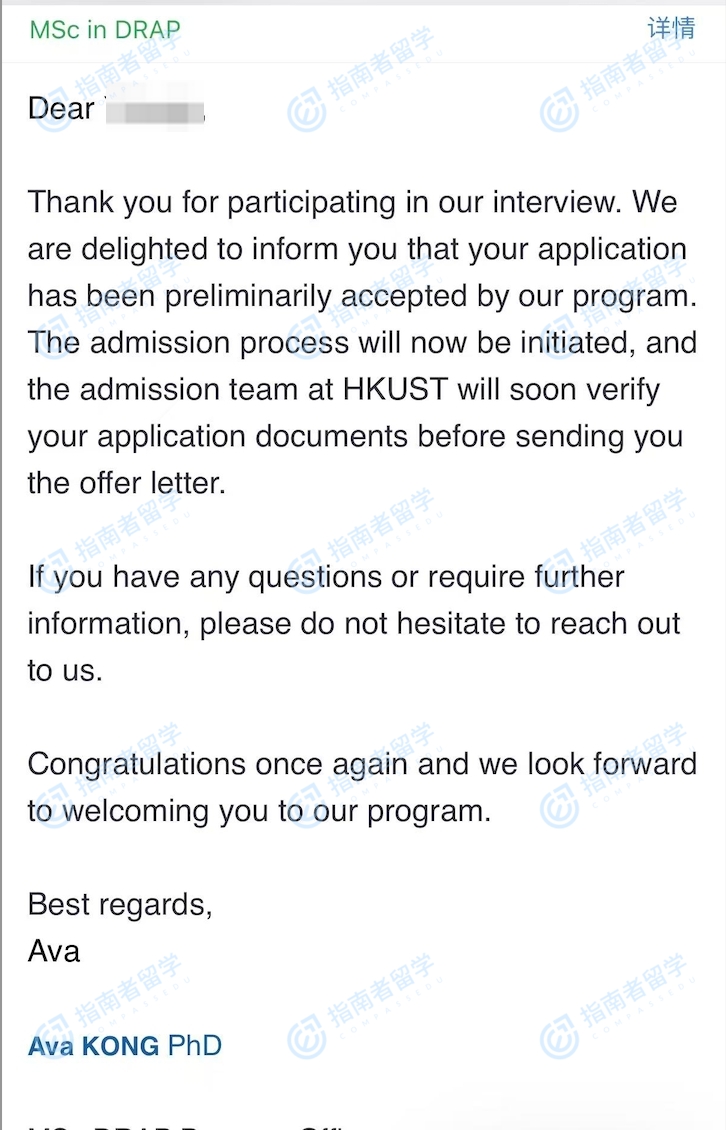Click the has been preliminarily accepted line
This screenshot has width=726, height=1130.
pos(361,296)
